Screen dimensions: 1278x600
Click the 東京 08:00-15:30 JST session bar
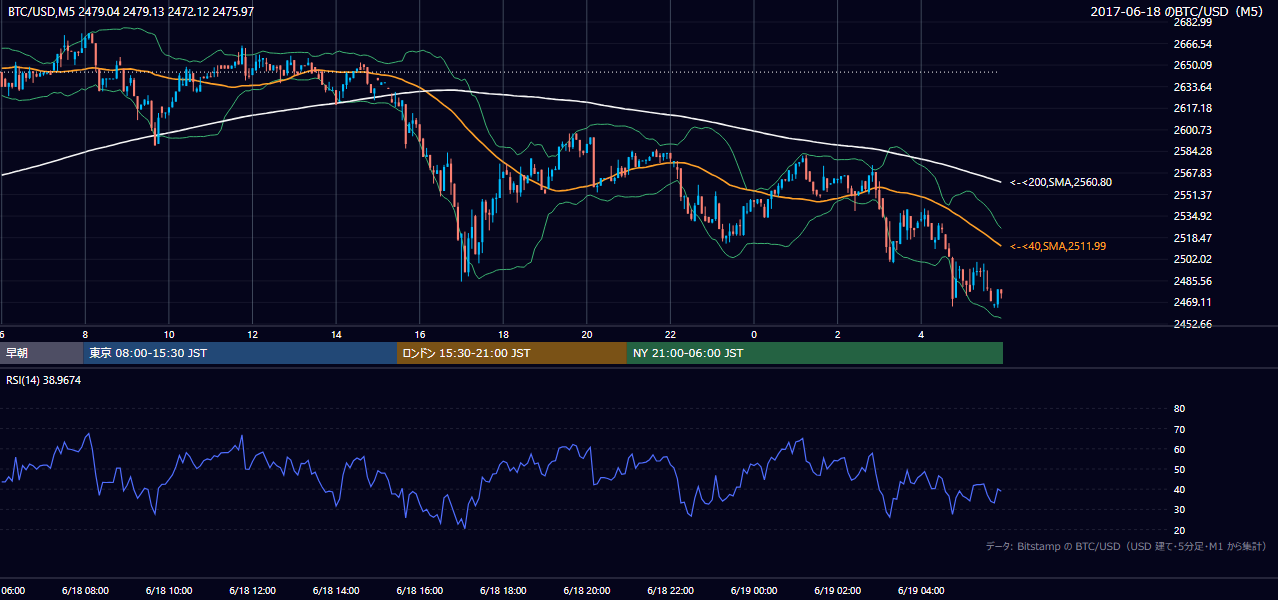tap(240, 353)
